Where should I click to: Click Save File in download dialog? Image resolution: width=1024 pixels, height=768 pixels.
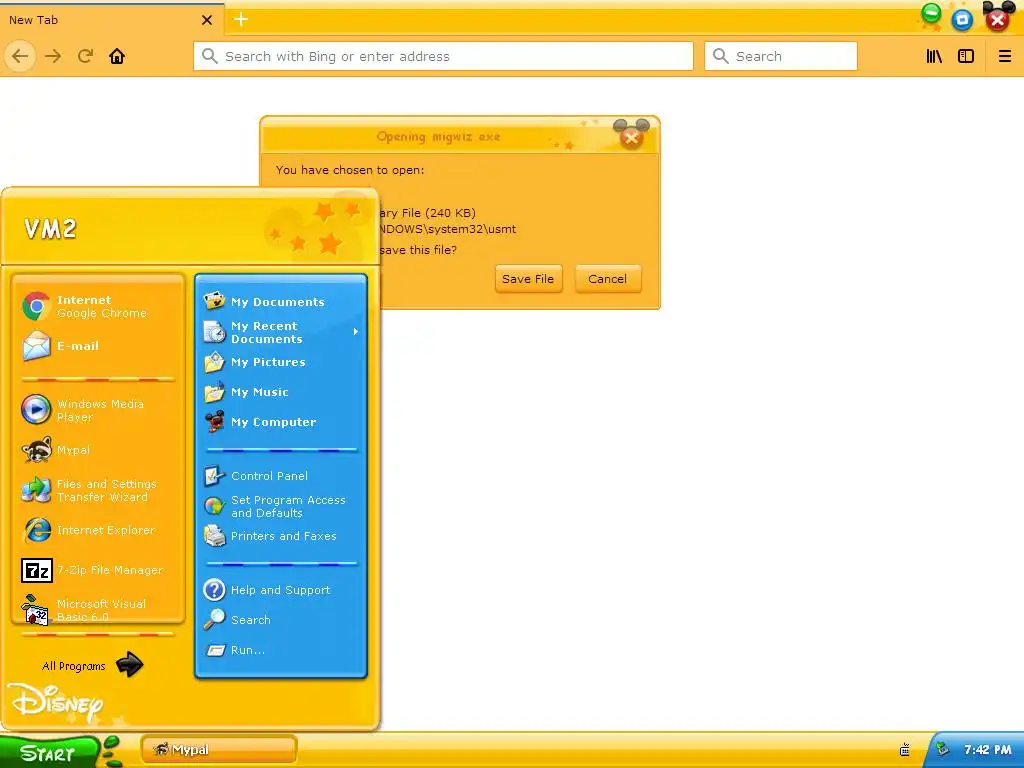point(528,279)
